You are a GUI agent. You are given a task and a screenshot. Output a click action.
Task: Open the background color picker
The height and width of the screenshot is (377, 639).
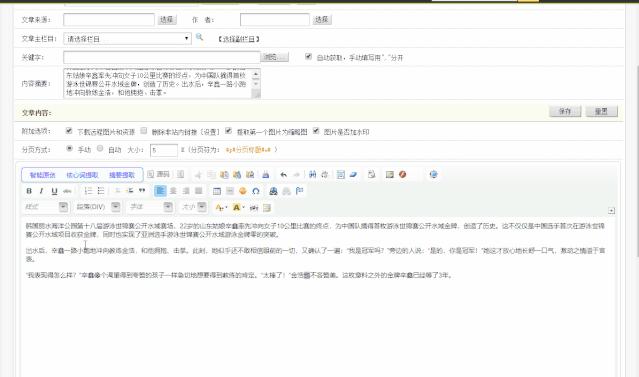(x=238, y=207)
